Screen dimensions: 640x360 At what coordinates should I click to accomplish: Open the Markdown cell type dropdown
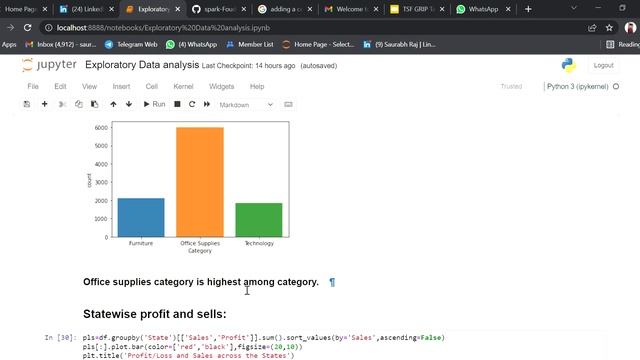pyautogui.click(x=246, y=105)
